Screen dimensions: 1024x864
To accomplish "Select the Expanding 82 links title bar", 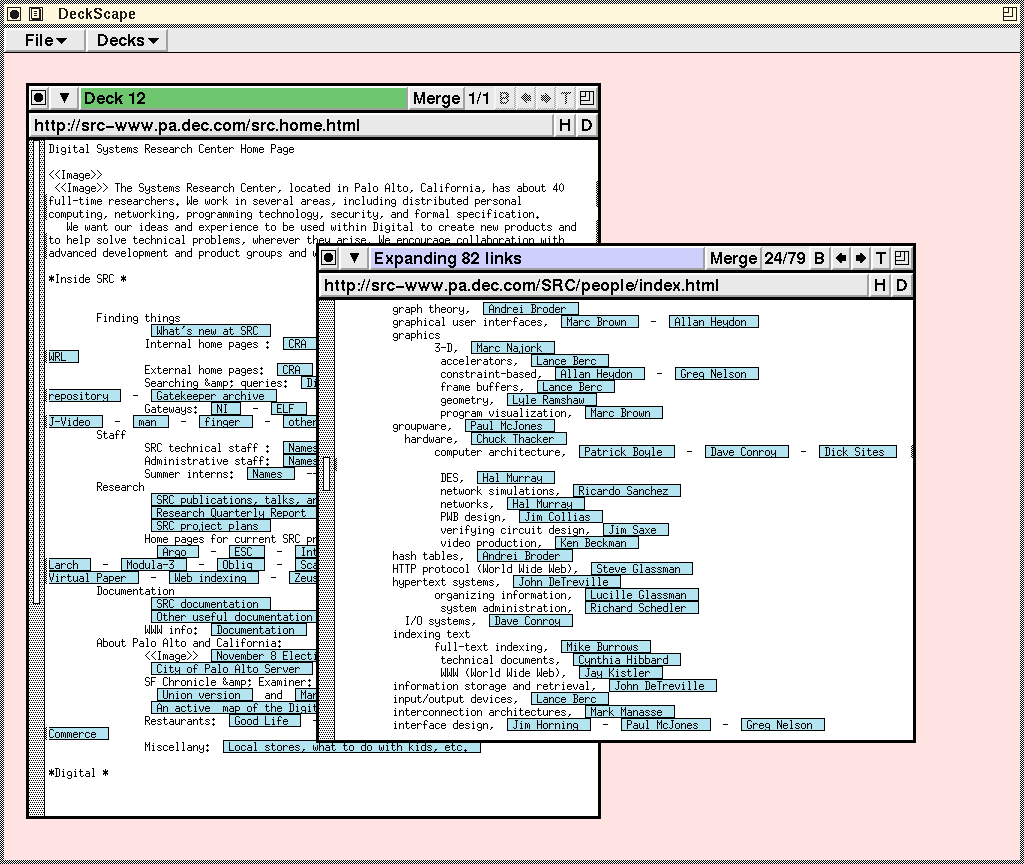I will [537, 258].
